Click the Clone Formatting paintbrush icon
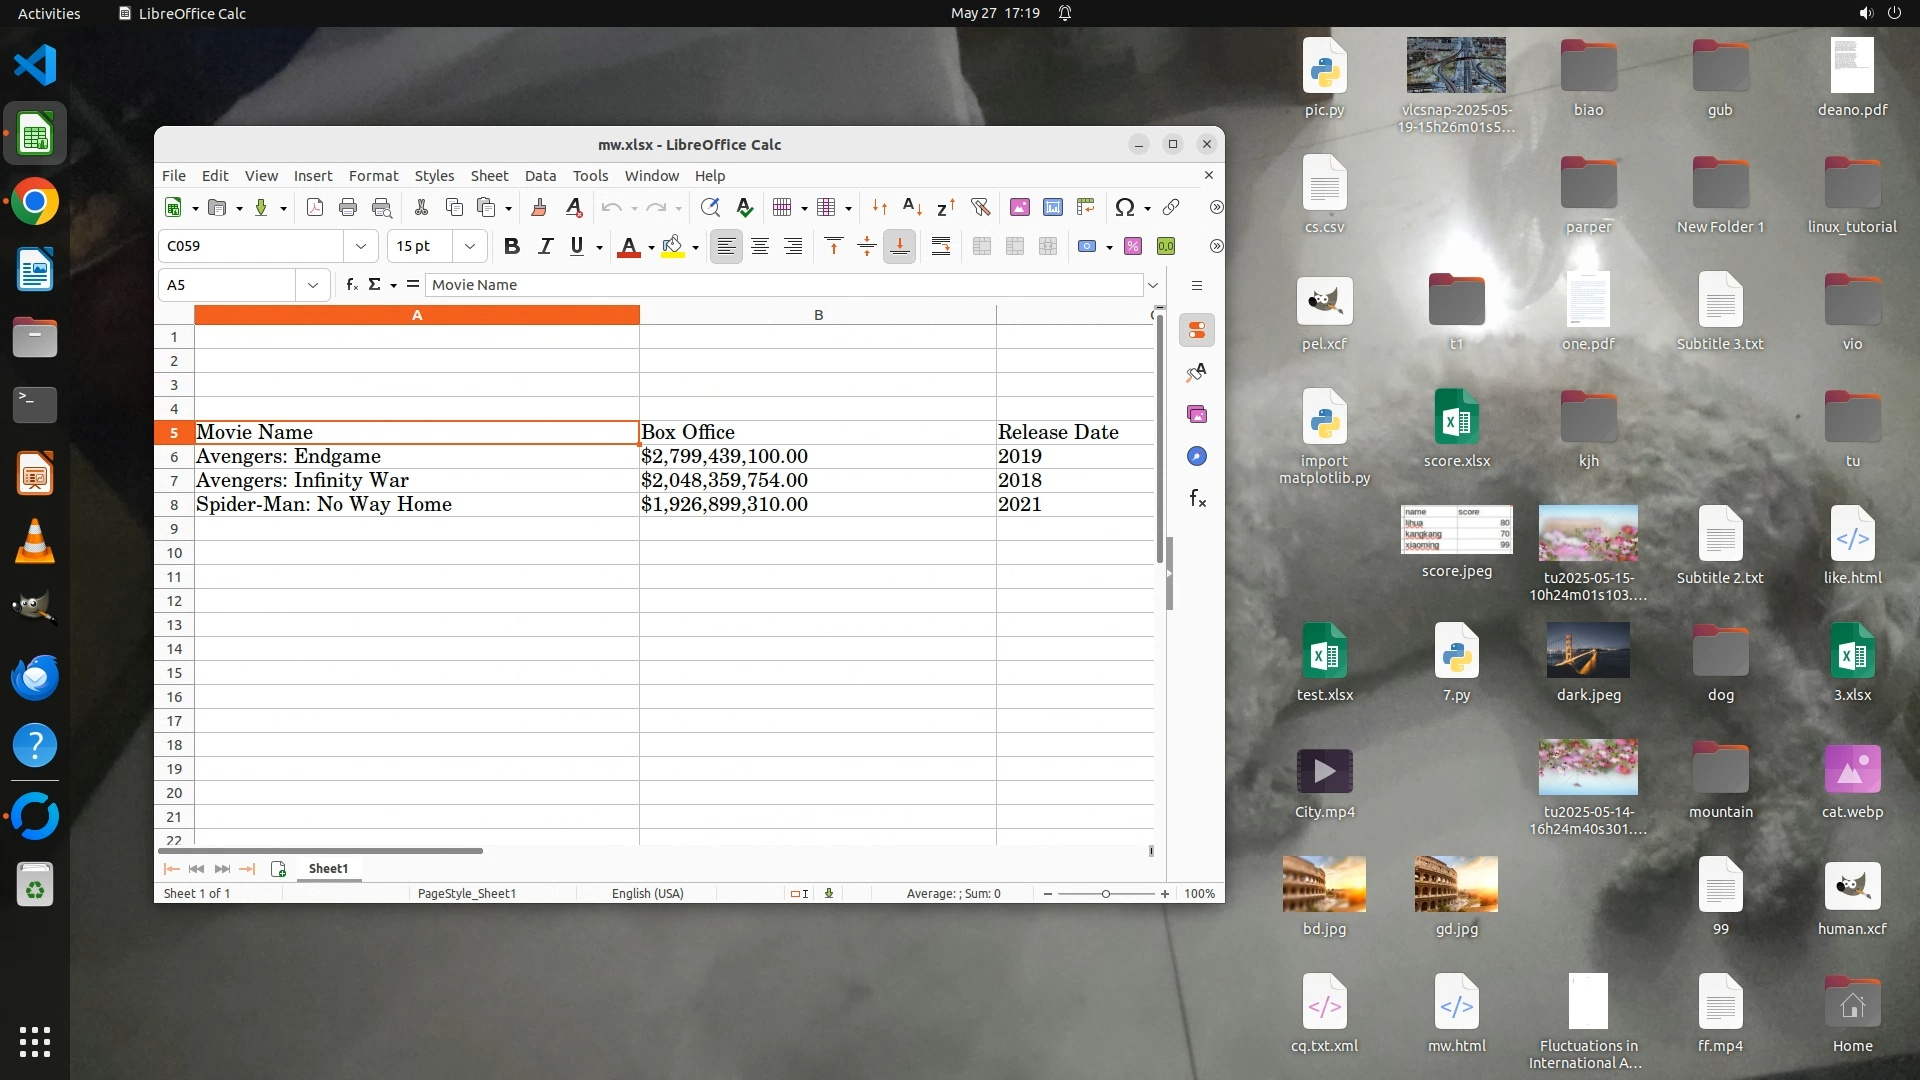The image size is (1920, 1080). 539,207
